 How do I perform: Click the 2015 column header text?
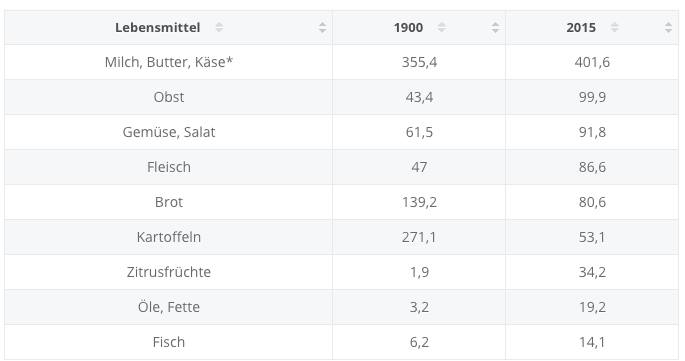pos(581,28)
